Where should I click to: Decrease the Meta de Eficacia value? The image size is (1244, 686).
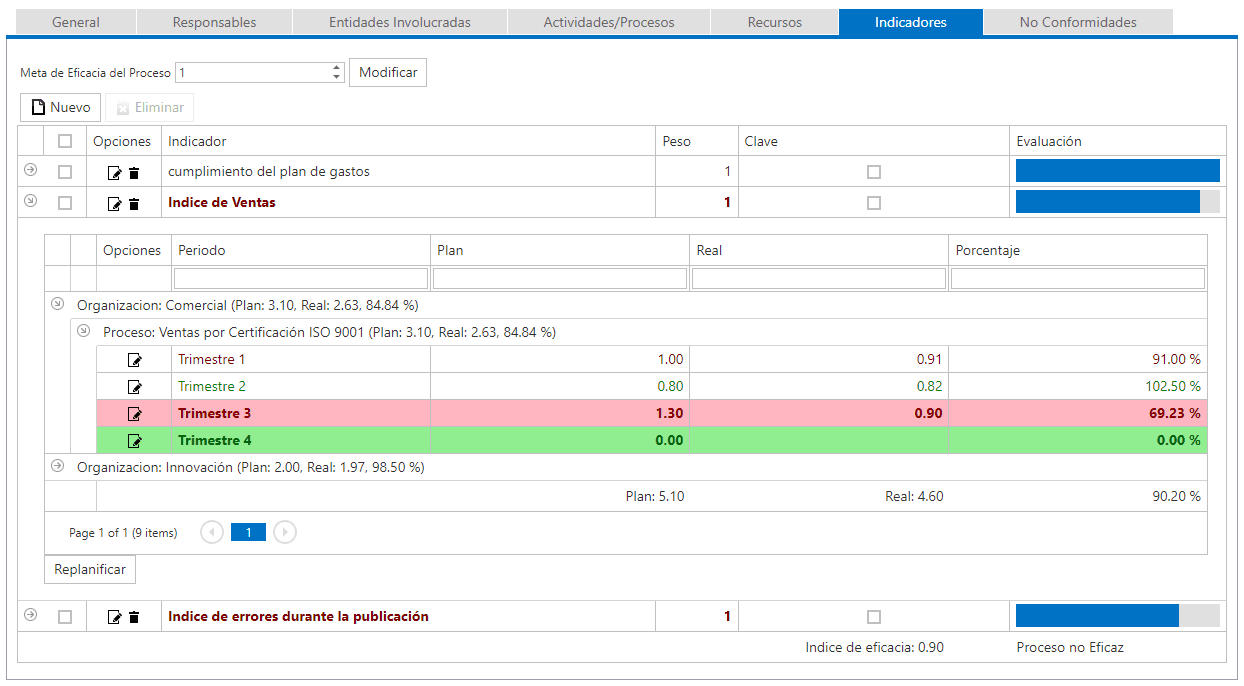[336, 77]
